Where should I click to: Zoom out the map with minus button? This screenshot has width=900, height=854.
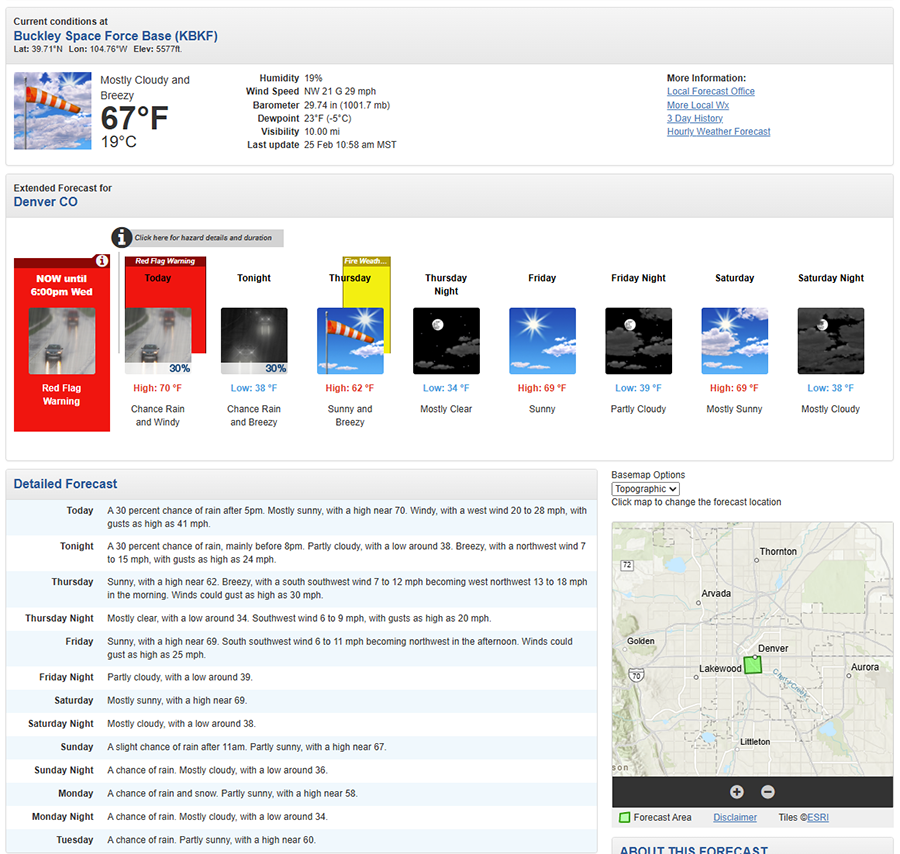pos(768,792)
